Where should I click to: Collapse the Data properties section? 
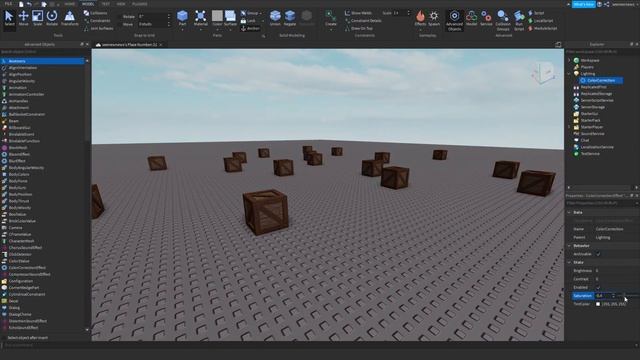[x=569, y=212]
